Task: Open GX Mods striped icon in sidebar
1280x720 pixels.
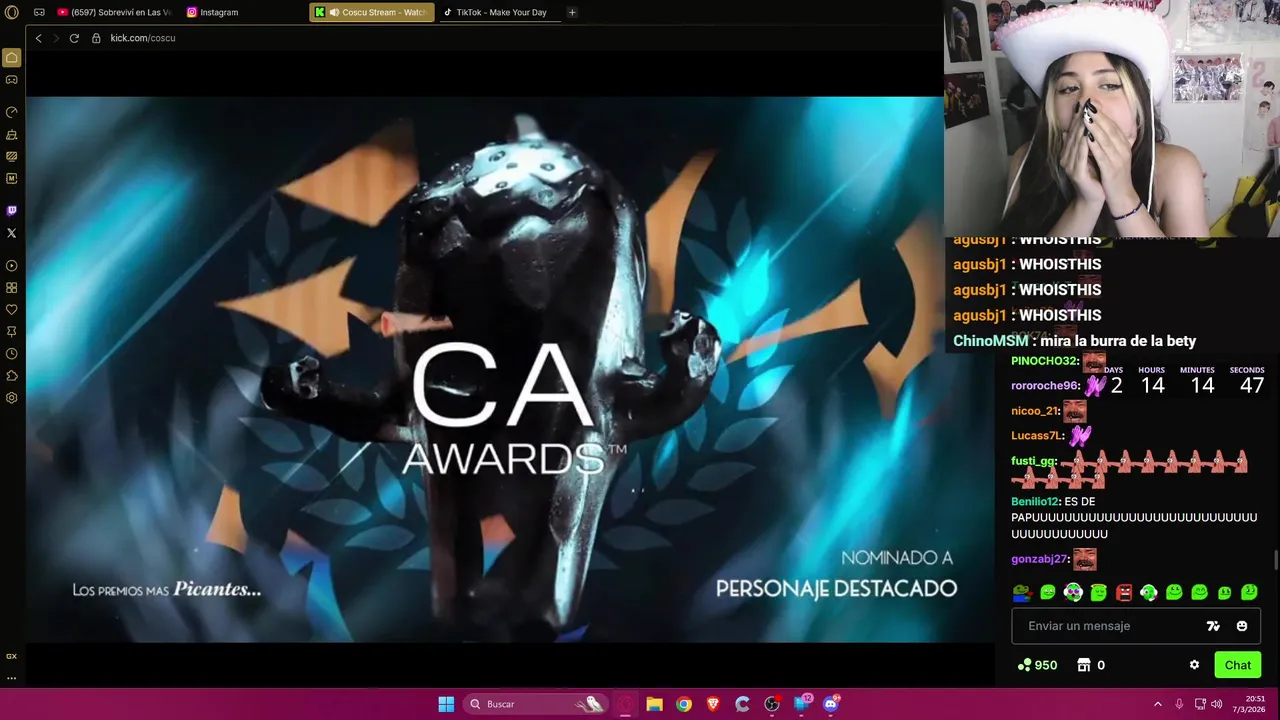Action: pos(12,156)
